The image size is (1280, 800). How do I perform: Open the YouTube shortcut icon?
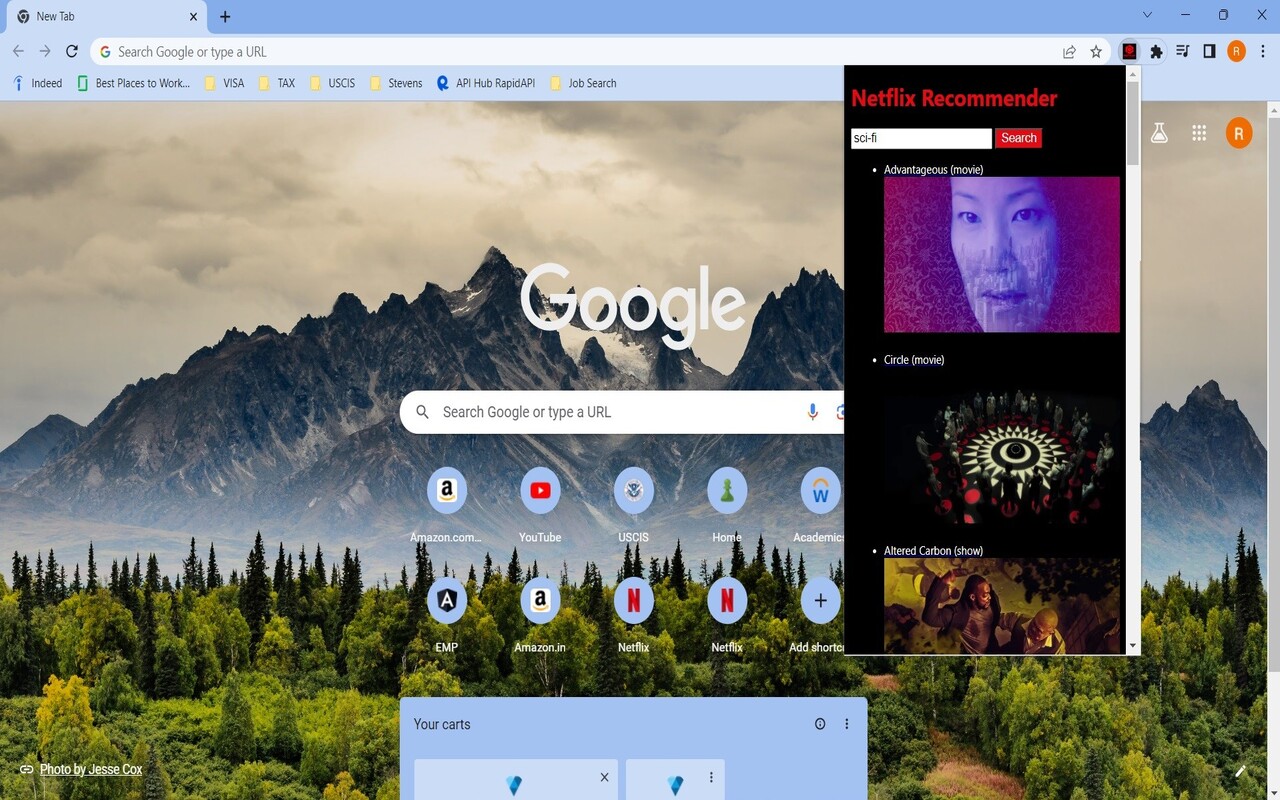(x=540, y=490)
